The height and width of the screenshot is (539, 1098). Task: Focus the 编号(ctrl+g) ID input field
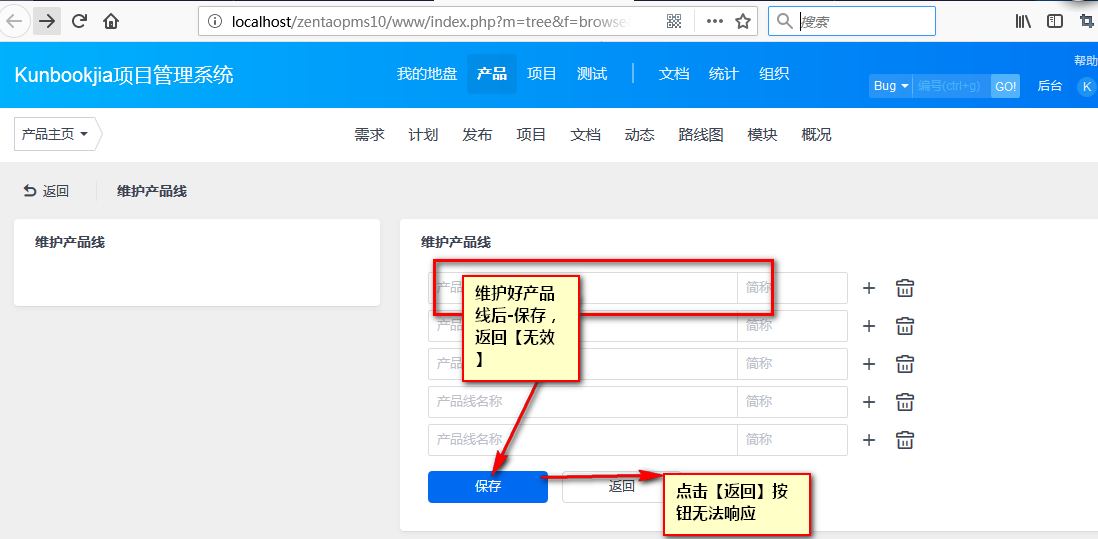(x=952, y=86)
